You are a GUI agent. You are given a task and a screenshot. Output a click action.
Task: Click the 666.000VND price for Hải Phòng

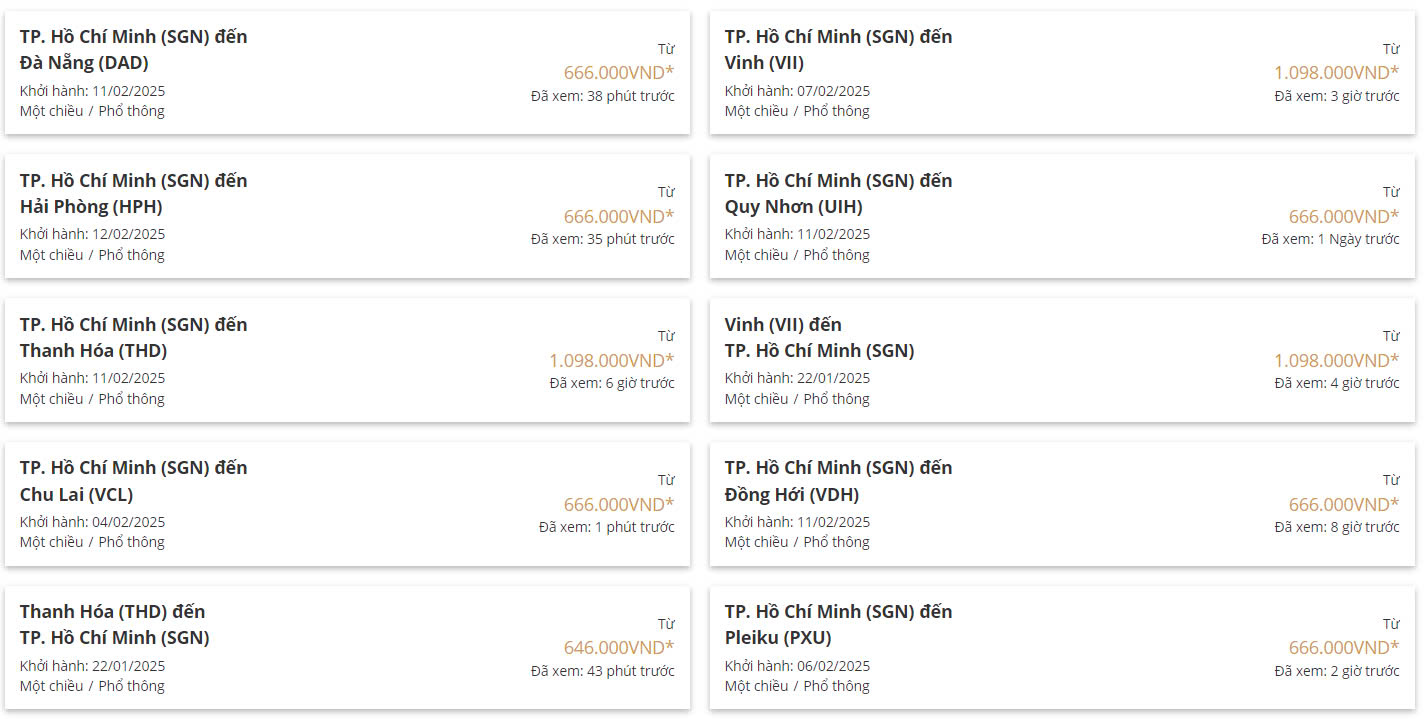(x=619, y=216)
